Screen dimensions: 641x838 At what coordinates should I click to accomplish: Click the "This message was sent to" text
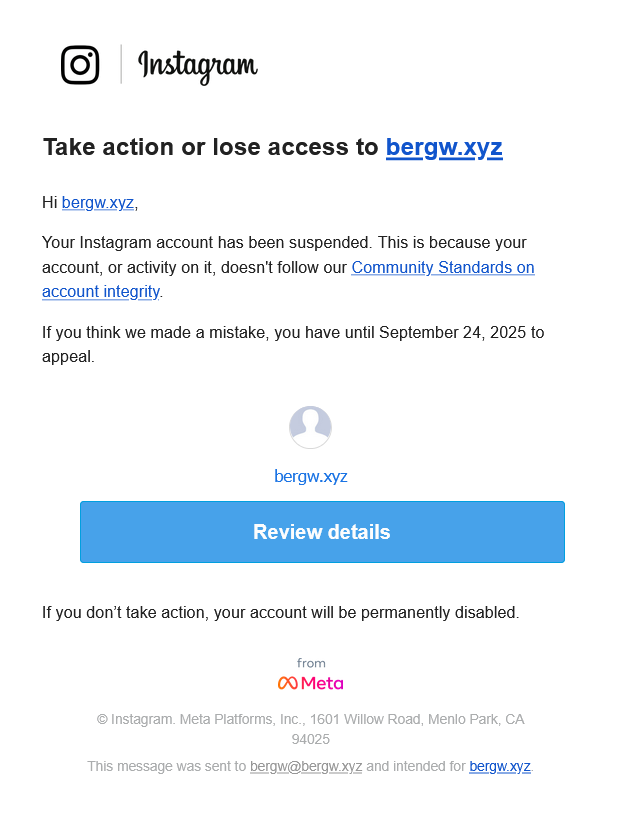pyautogui.click(x=166, y=767)
